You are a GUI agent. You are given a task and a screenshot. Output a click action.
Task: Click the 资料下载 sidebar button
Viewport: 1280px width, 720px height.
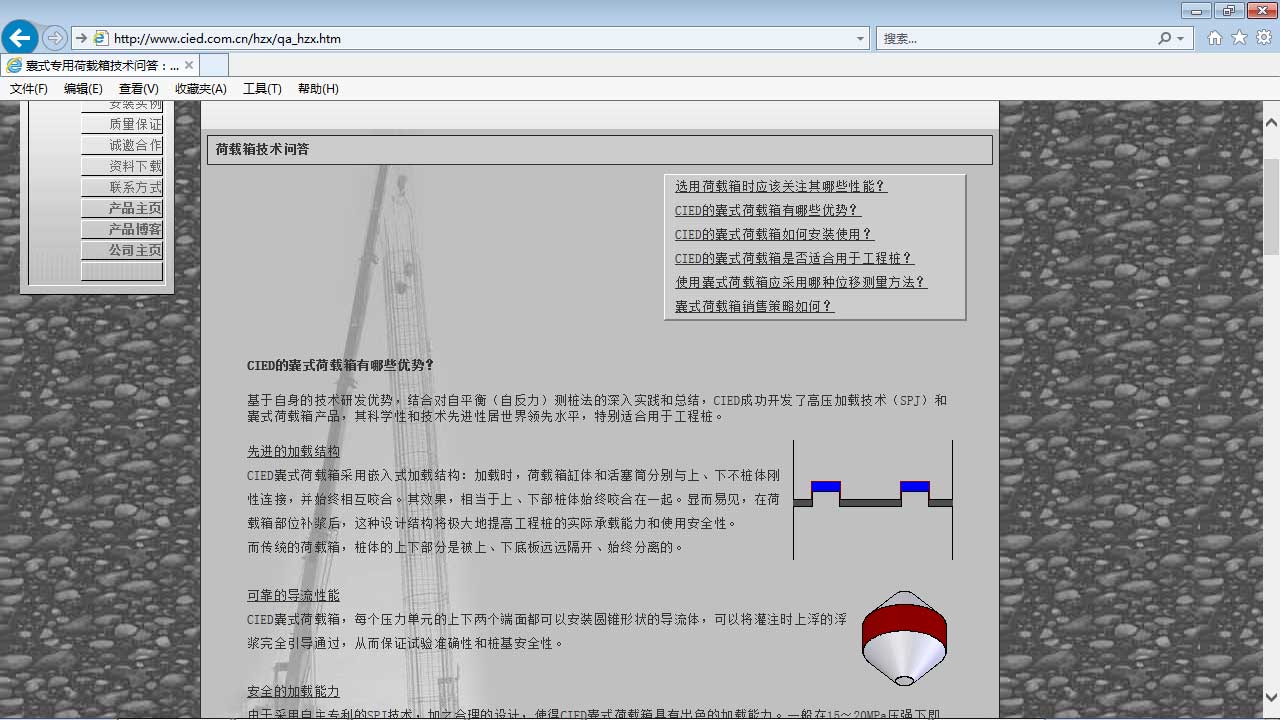(122, 166)
